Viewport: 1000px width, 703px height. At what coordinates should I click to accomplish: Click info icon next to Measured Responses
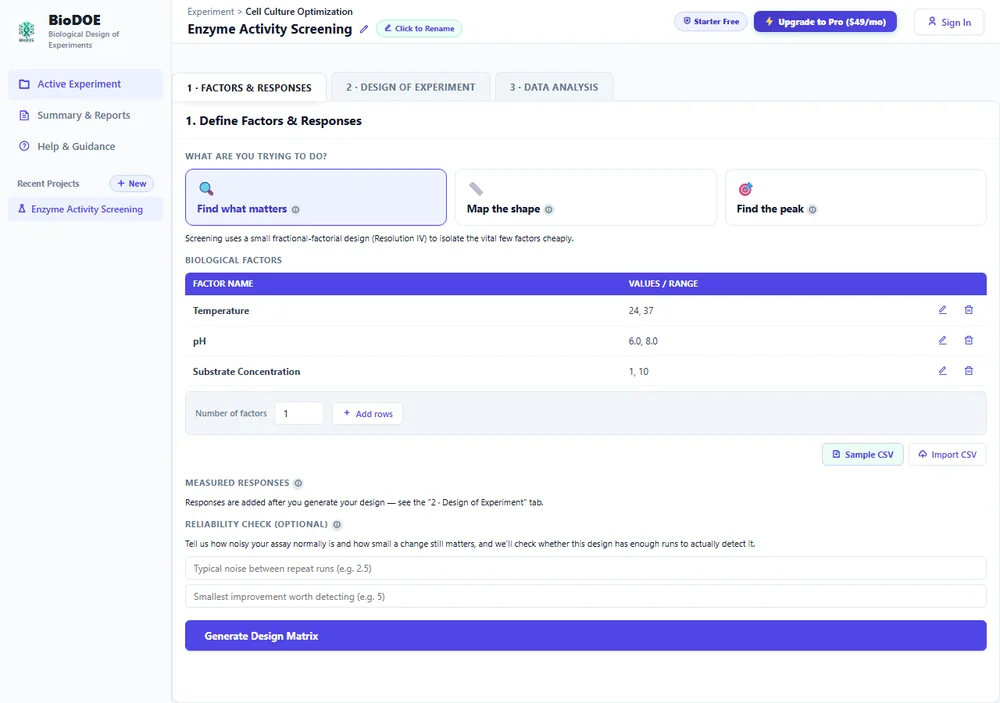(298, 483)
